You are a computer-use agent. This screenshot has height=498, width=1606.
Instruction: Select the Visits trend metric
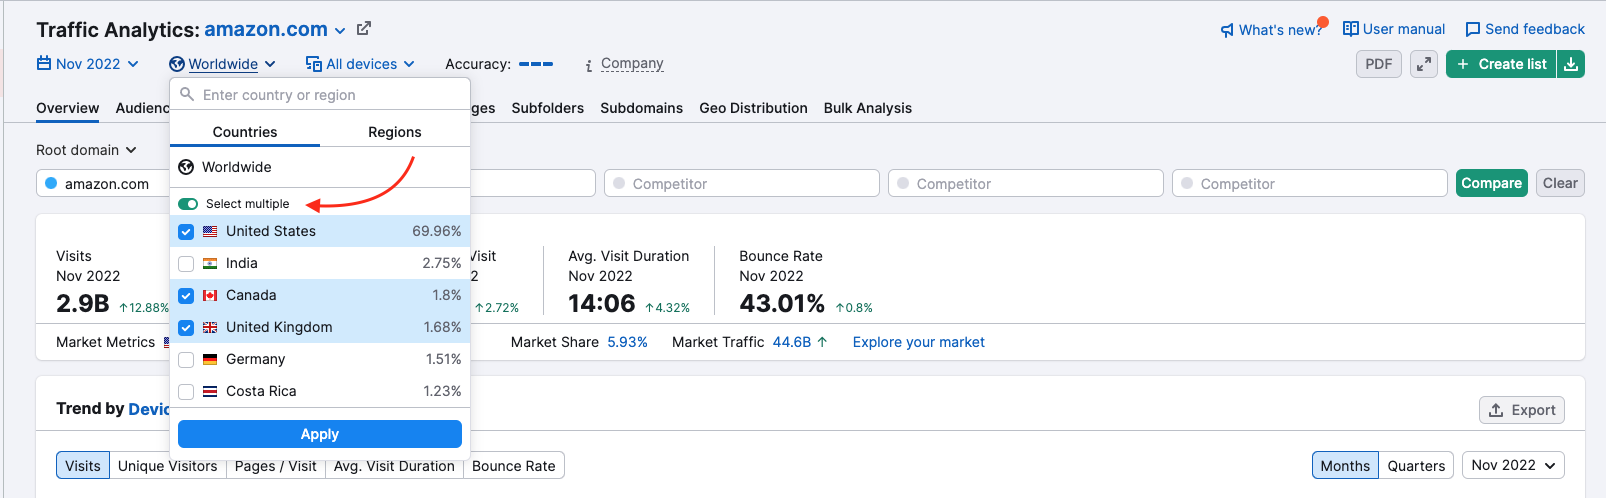83,466
